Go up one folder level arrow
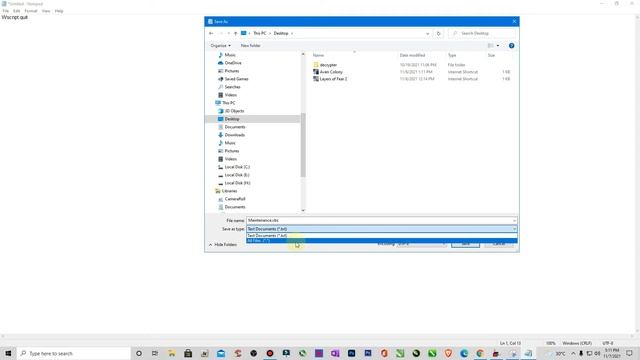This screenshot has height=360, width=640. click(236, 33)
